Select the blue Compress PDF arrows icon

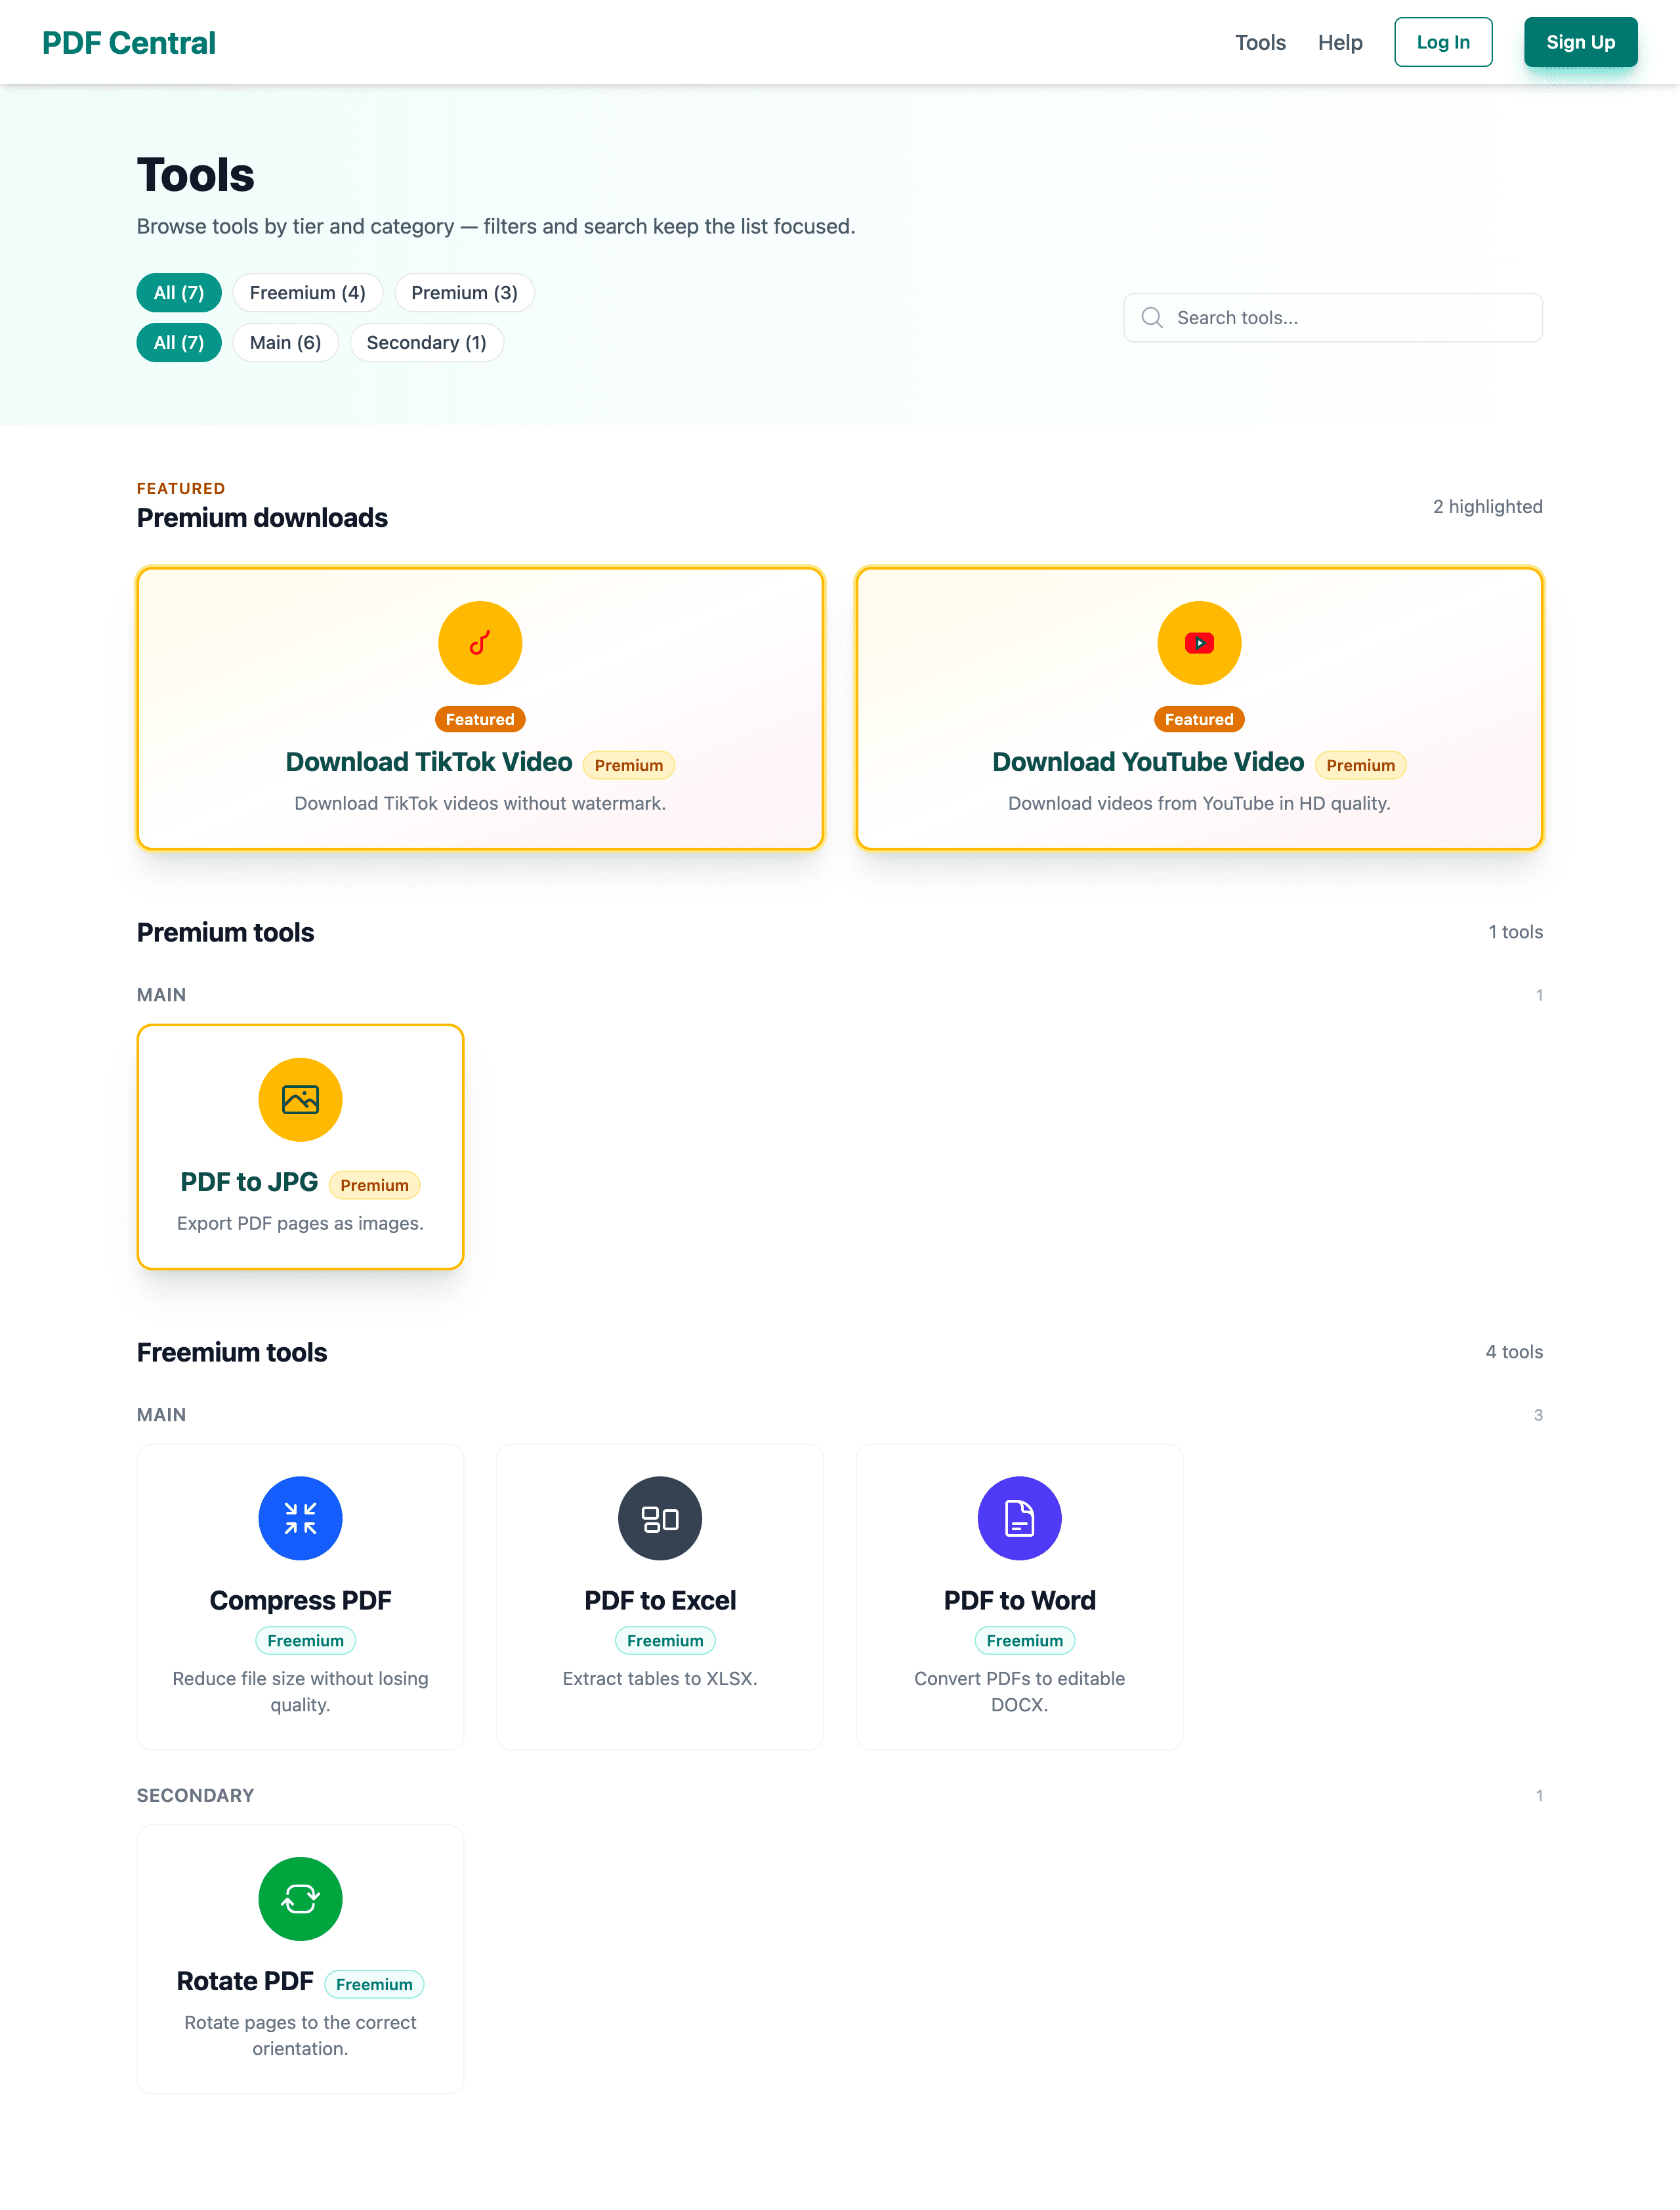coord(300,1518)
